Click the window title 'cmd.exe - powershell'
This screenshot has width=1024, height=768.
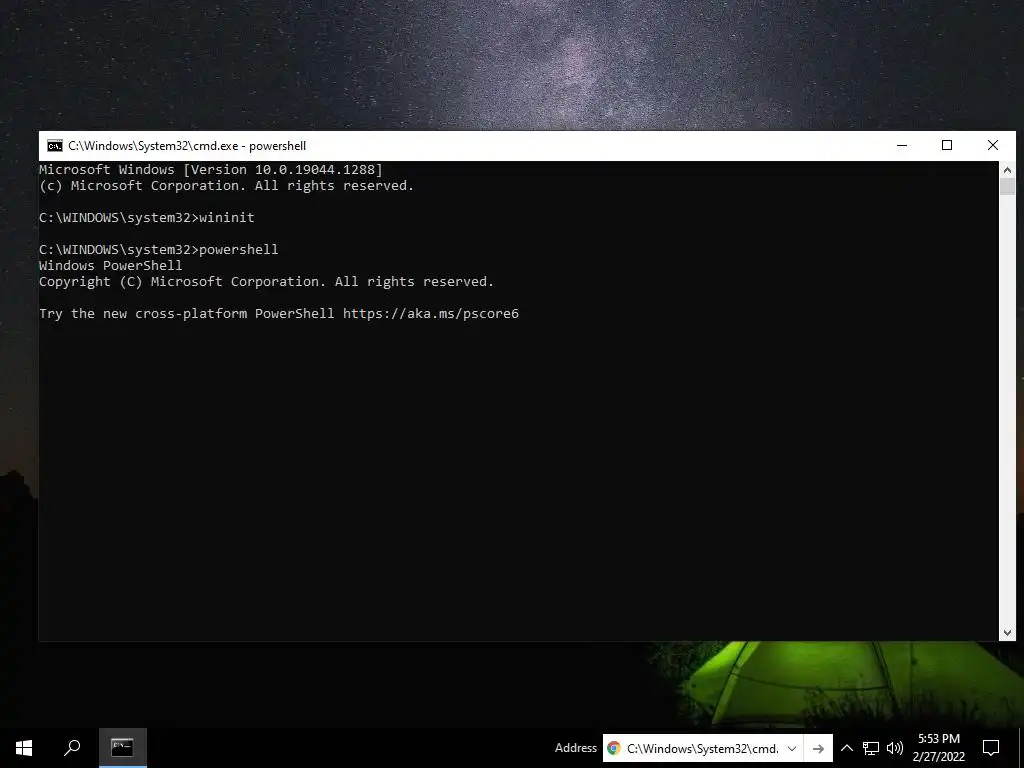[x=187, y=146]
